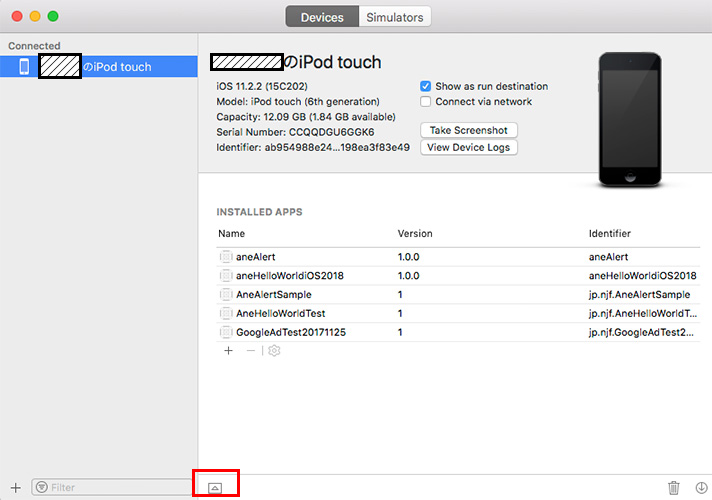
Task: Click the aneHelloWorldiOS2018 identifier cell
Action: tap(643, 276)
